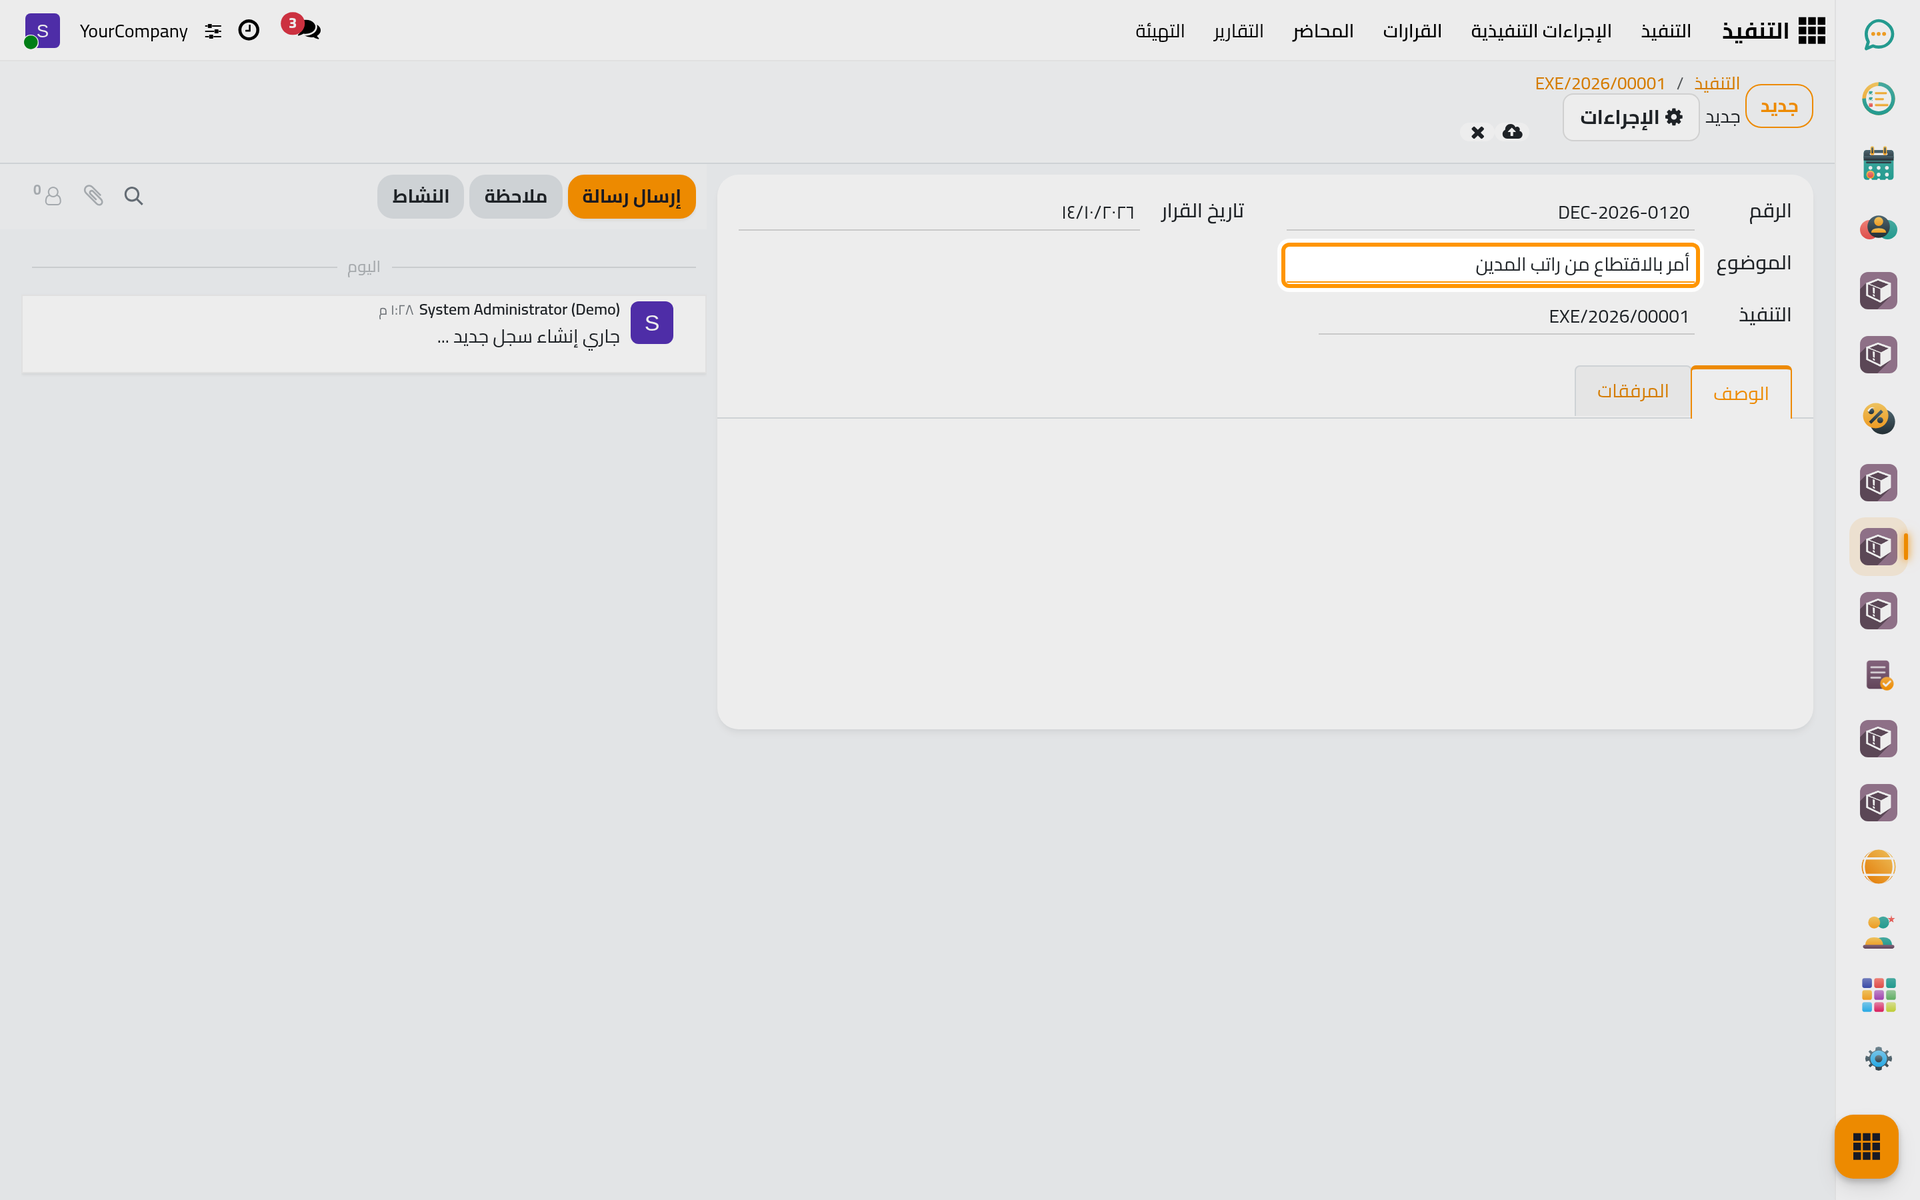Open the activities clock icon
Image resolution: width=1920 pixels, height=1200 pixels.
point(249,31)
